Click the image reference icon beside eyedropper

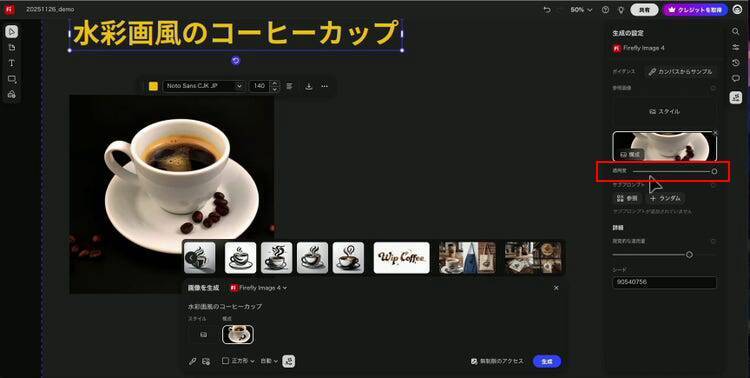206,361
